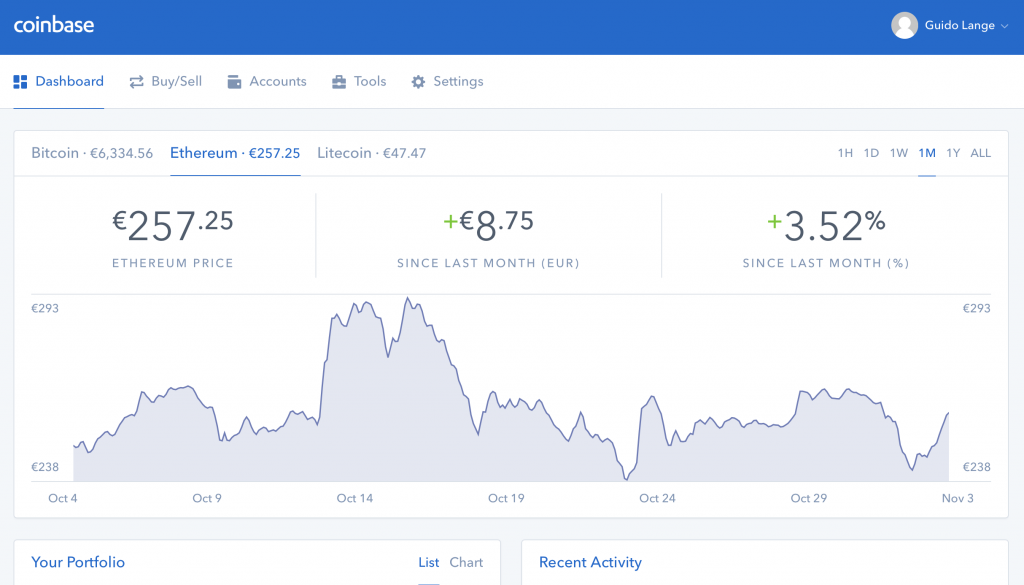1024x585 pixels.
Task: Set chart range to 1M
Action: click(927, 153)
